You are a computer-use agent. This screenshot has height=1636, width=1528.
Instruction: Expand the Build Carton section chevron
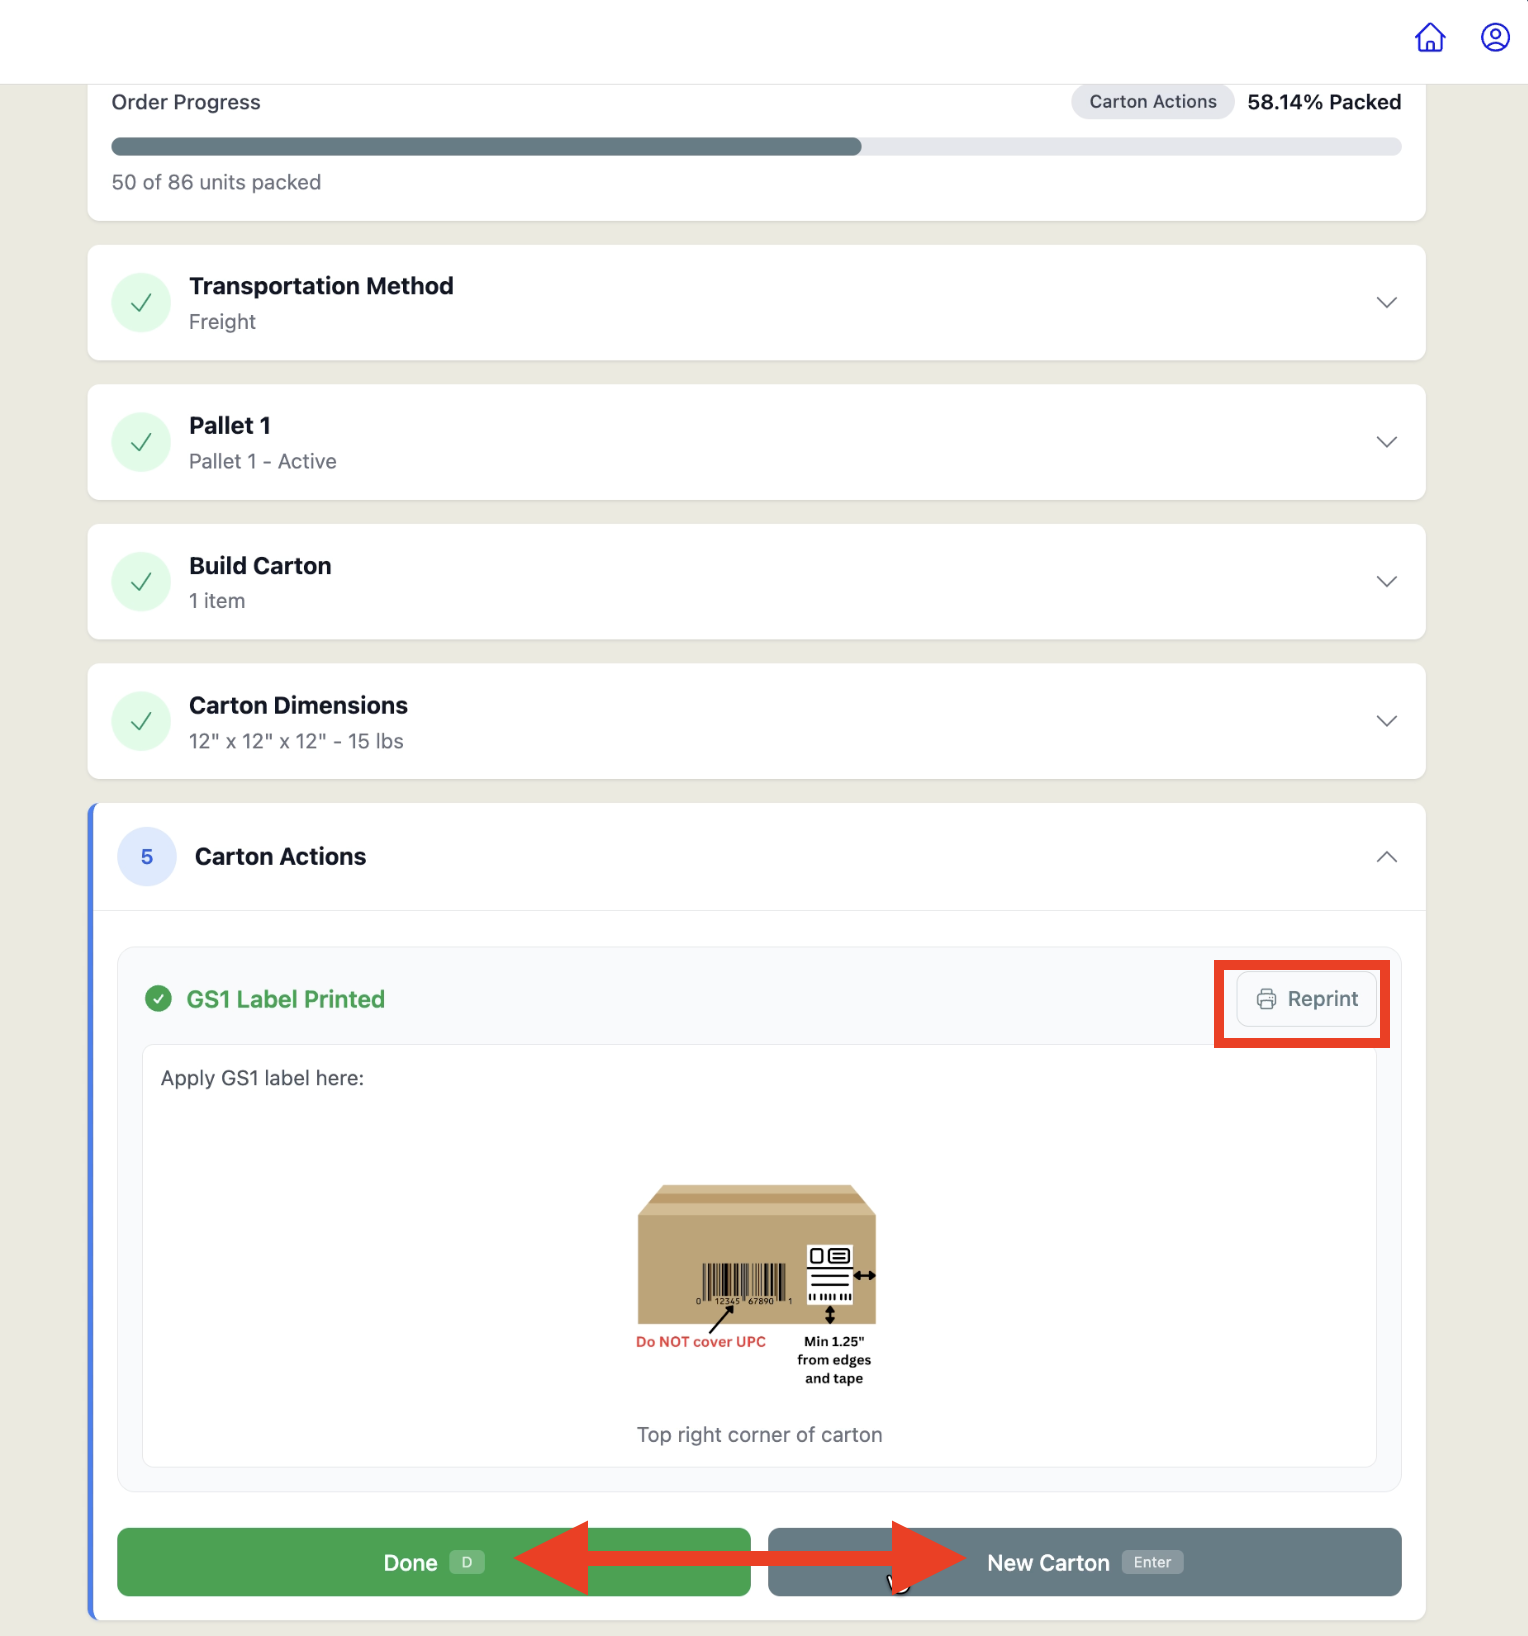pyautogui.click(x=1386, y=581)
